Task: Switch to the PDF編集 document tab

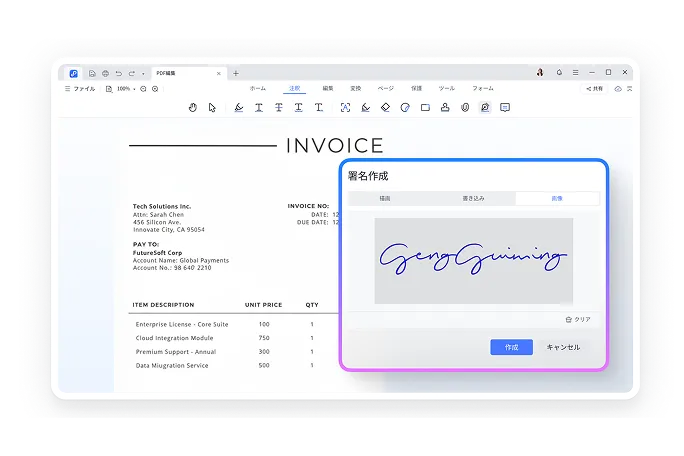Action: 188,73
